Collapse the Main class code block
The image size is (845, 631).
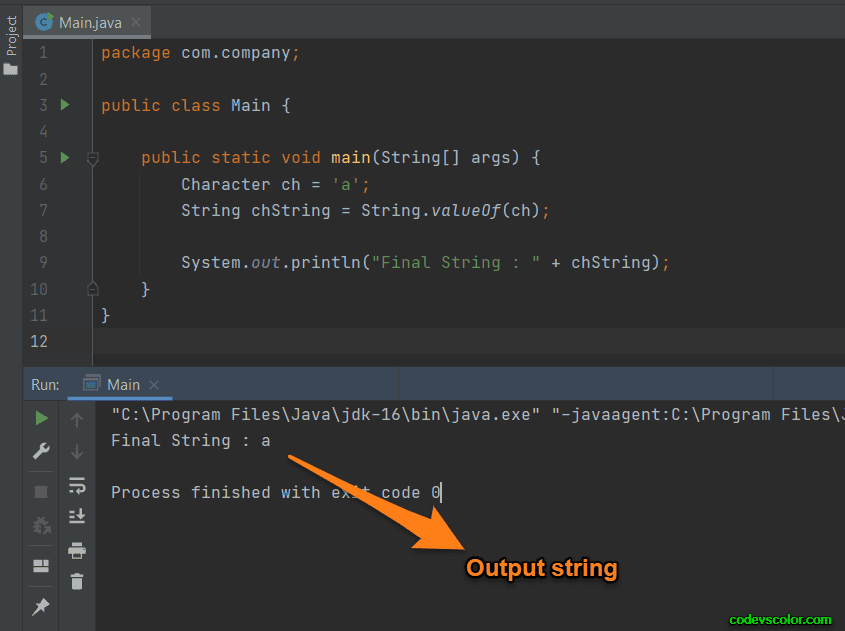(x=92, y=105)
